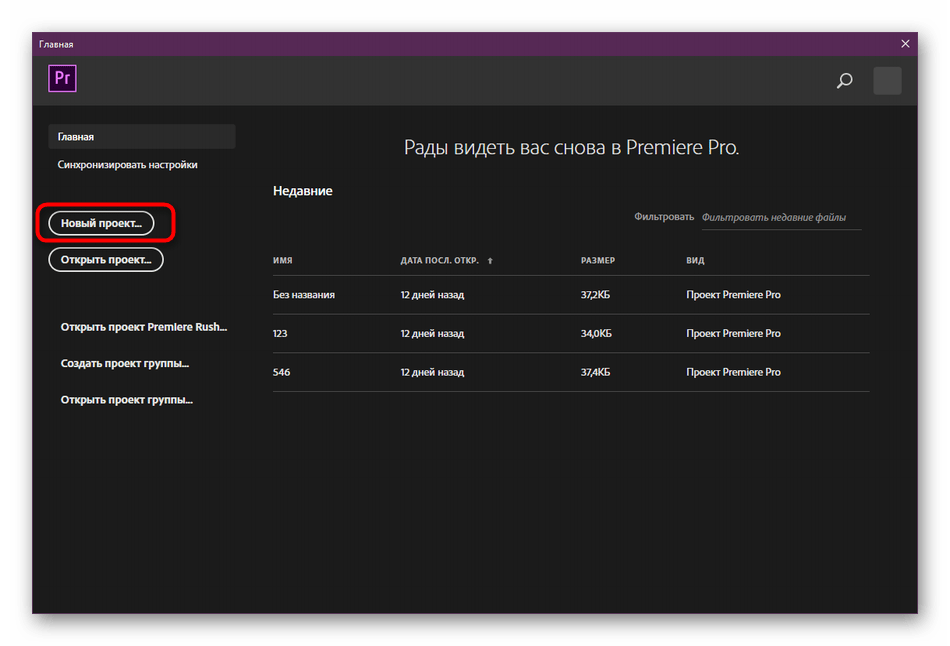This screenshot has width=950, height=646.
Task: Click the Premiere Pro logo icon
Action: coord(62,79)
